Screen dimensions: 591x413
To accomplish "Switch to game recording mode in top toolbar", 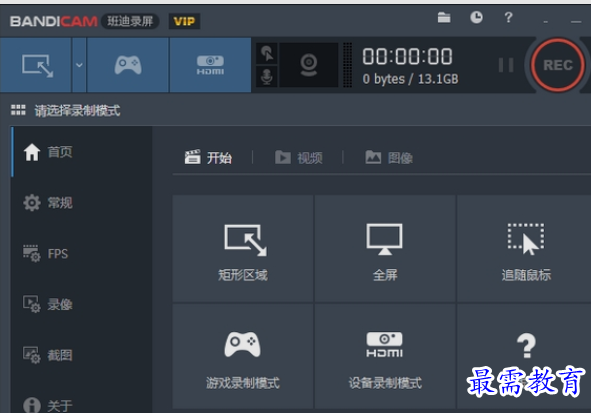I will click(128, 65).
